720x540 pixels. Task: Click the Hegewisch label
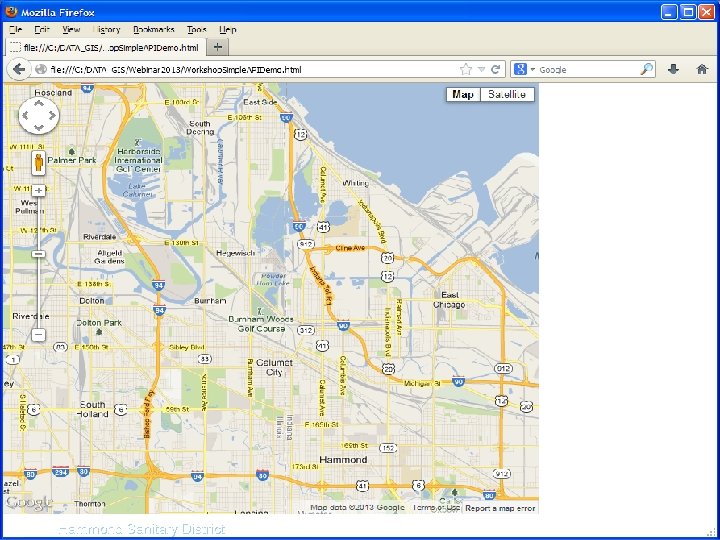[x=236, y=253]
